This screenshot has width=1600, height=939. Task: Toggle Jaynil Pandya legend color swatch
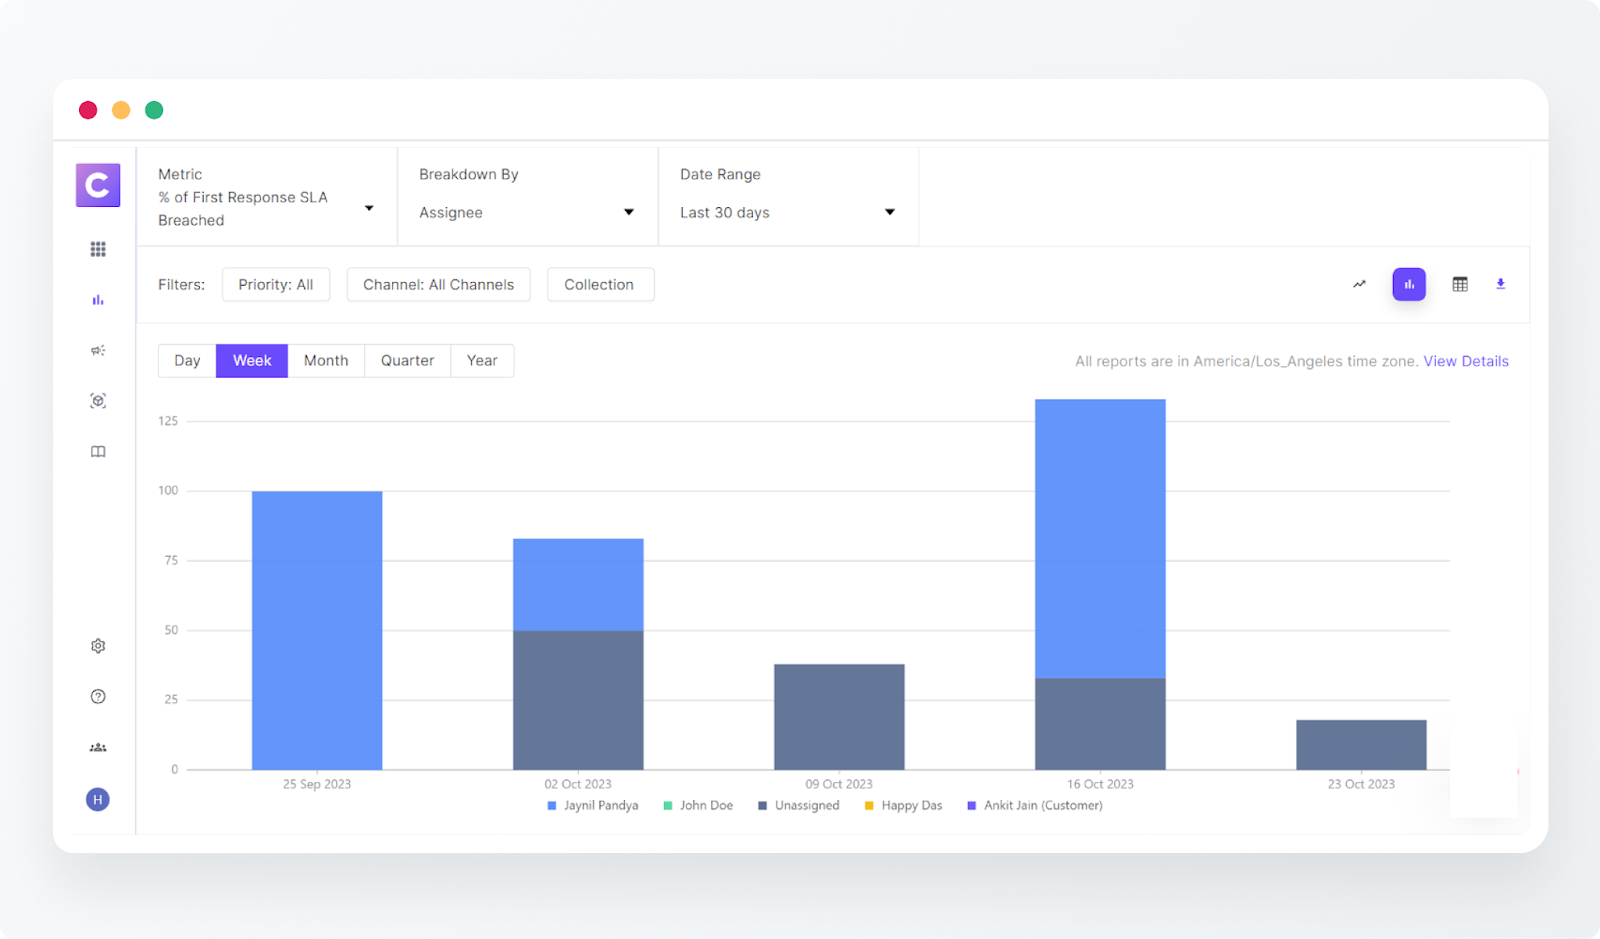550,805
